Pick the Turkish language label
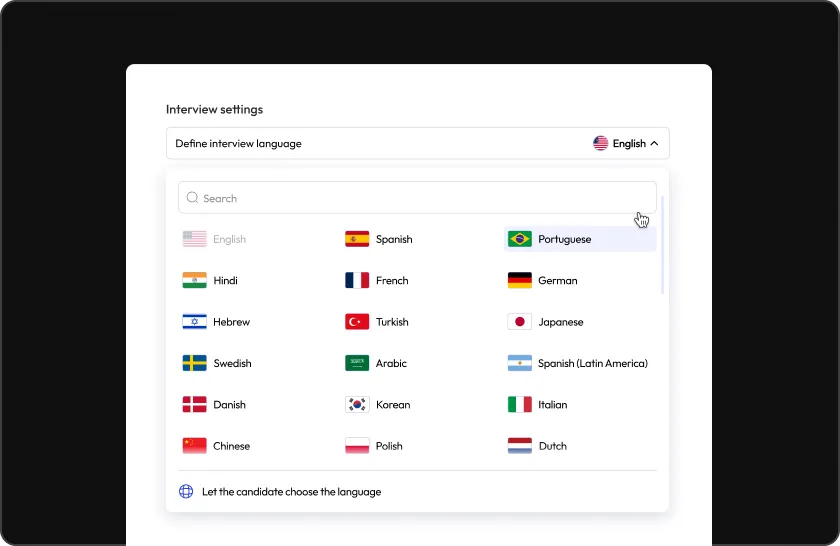 point(392,321)
